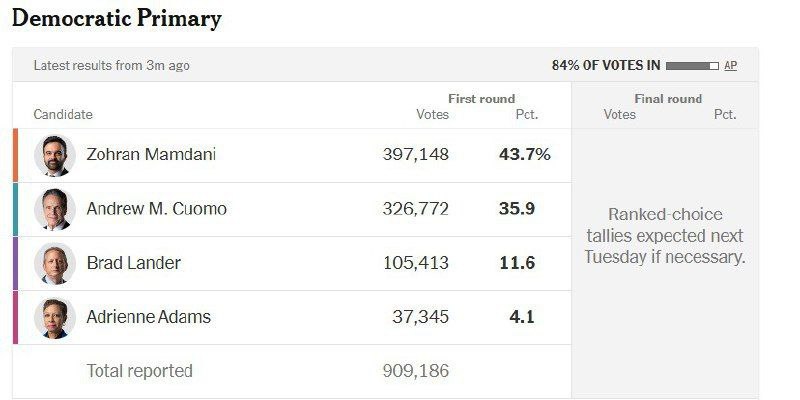This screenshot has height=400, width=800.
Task: Select the Zohran Mamdani name
Action: 151,155
